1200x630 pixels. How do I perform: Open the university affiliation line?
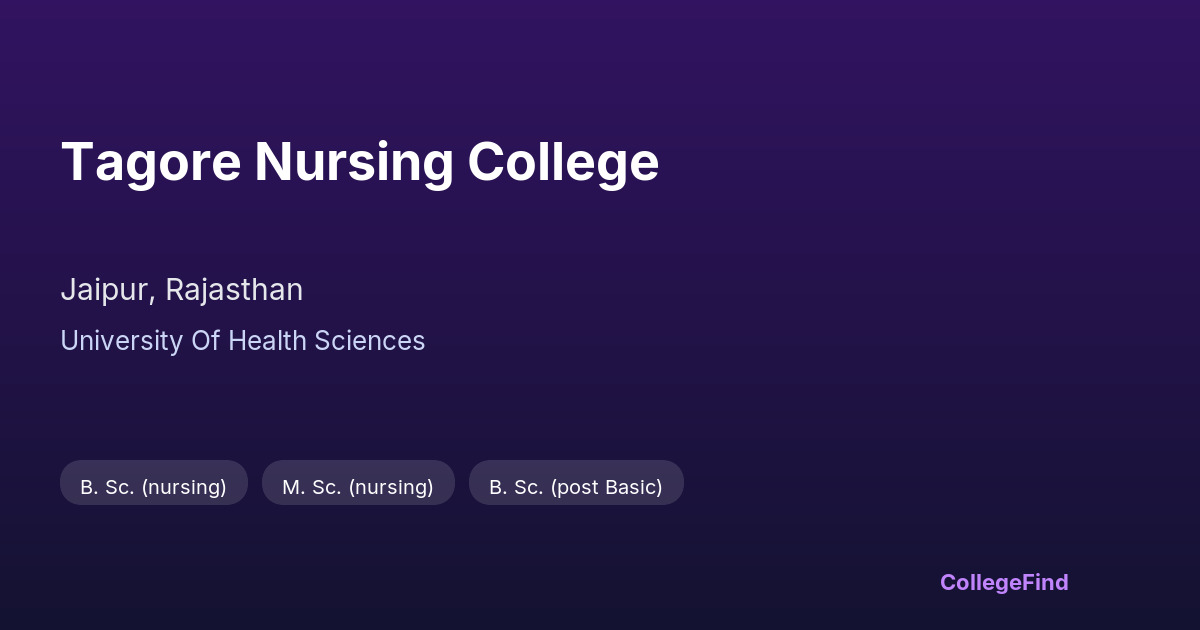[242, 341]
